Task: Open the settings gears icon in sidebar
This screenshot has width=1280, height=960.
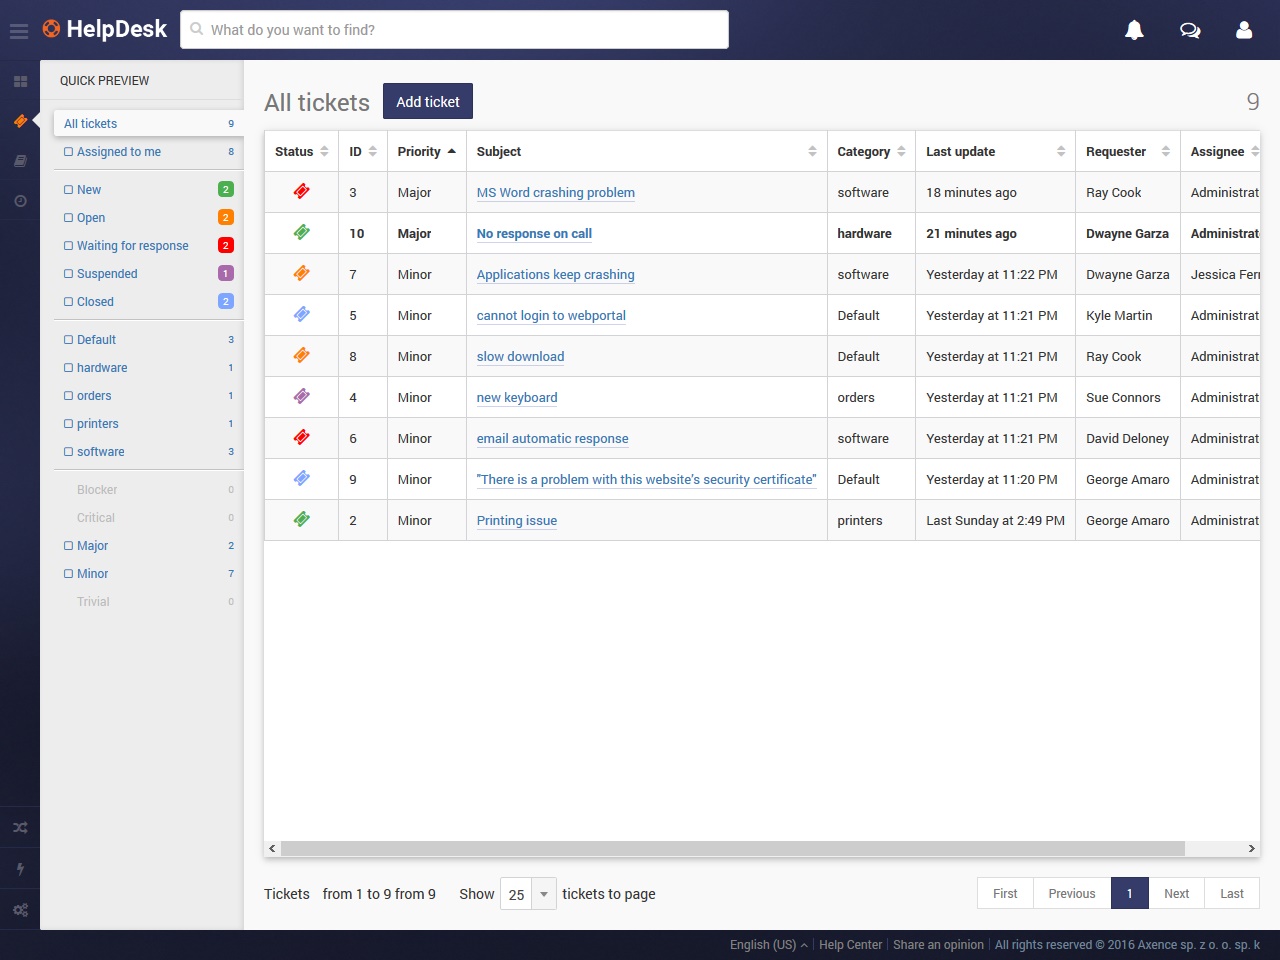Action: point(20,910)
